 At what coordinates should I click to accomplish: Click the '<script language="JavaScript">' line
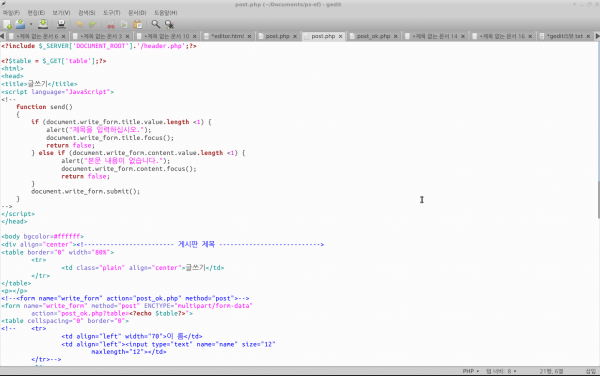click(x=57, y=92)
